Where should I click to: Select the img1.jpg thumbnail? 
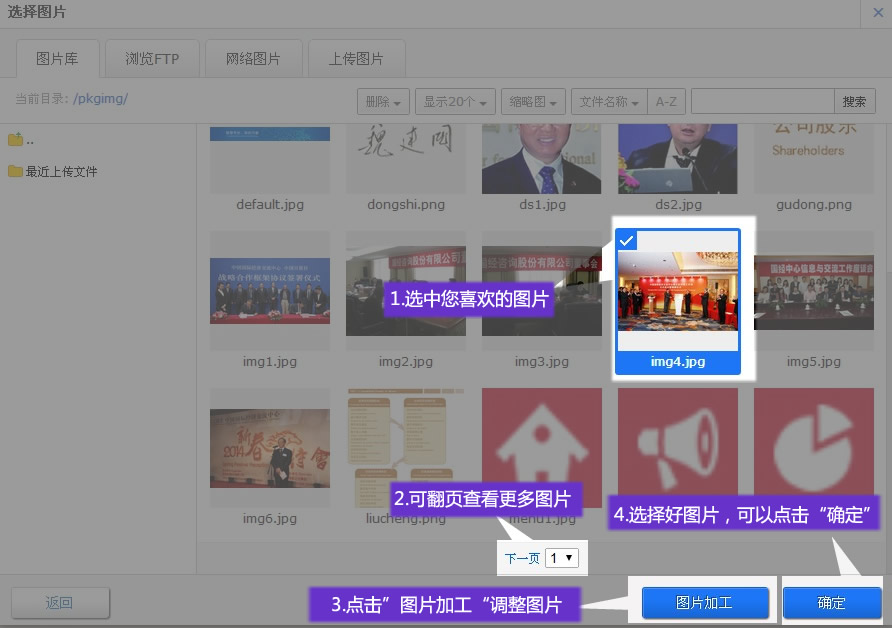(270, 291)
